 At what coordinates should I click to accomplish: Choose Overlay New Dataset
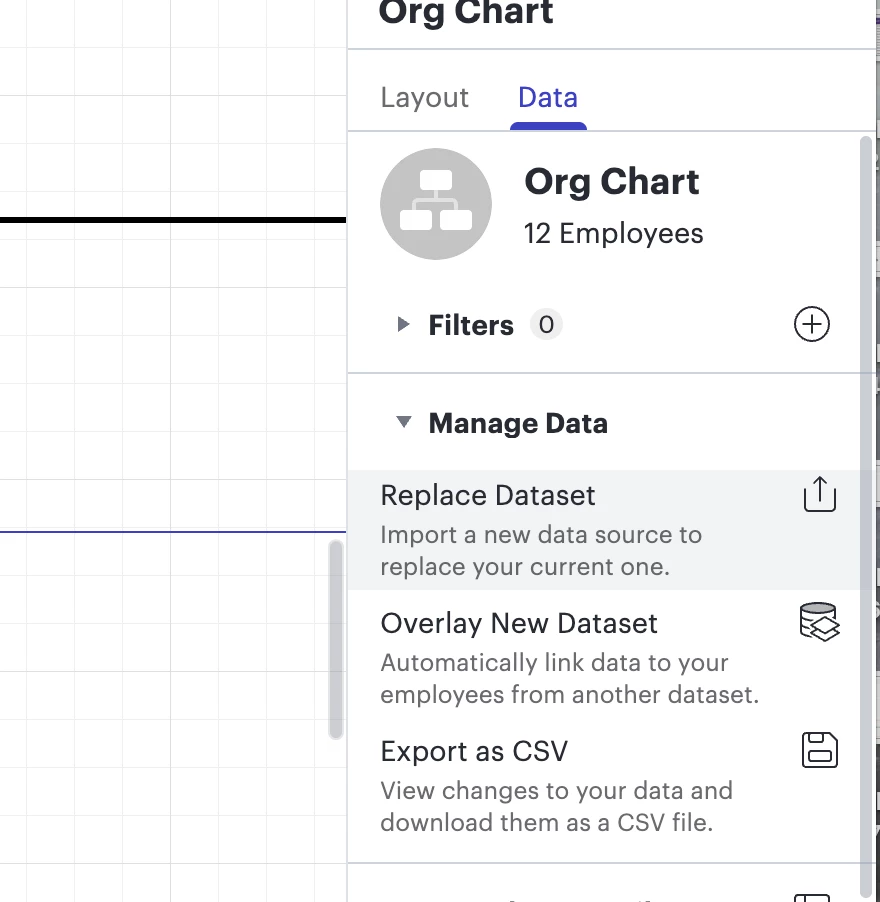click(x=610, y=658)
